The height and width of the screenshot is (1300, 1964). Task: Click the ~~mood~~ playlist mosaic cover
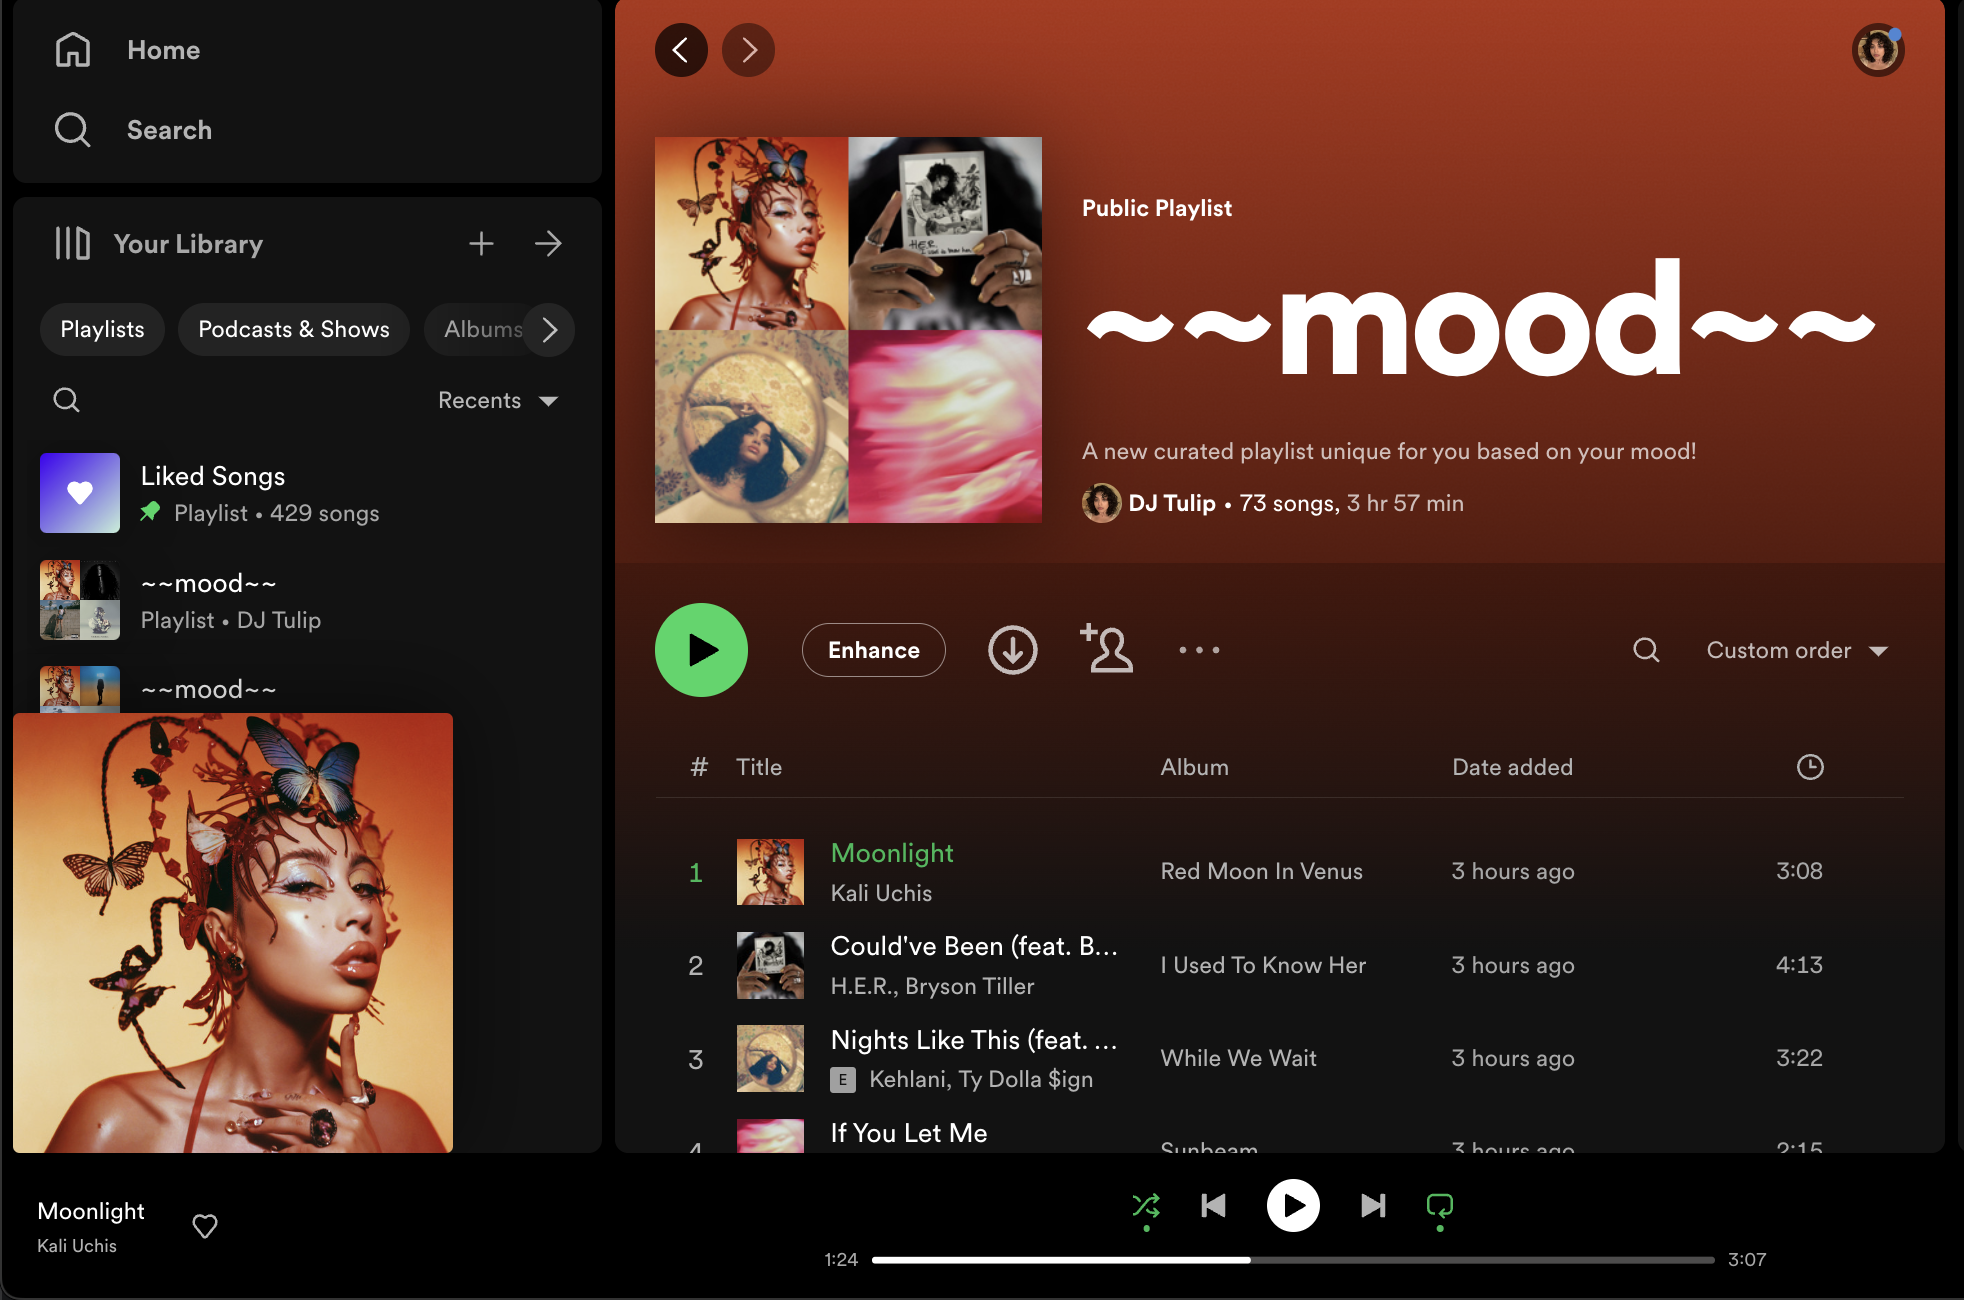point(848,330)
